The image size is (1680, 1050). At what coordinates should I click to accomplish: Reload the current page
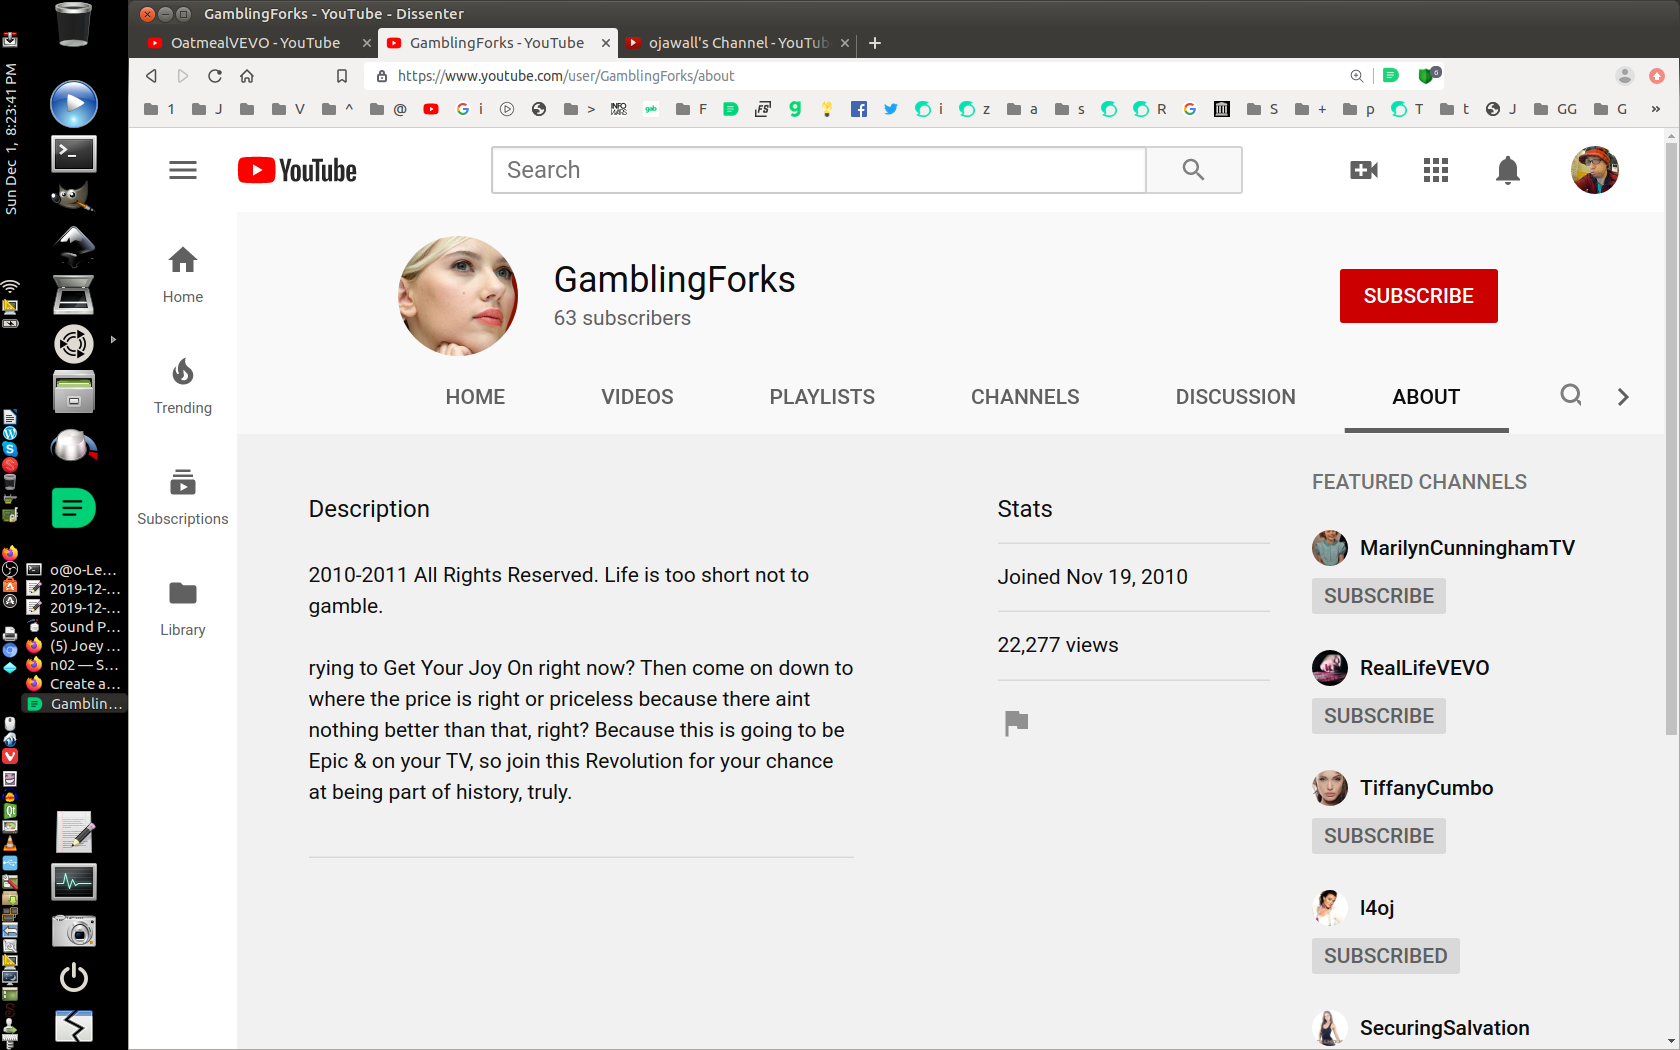pos(215,76)
